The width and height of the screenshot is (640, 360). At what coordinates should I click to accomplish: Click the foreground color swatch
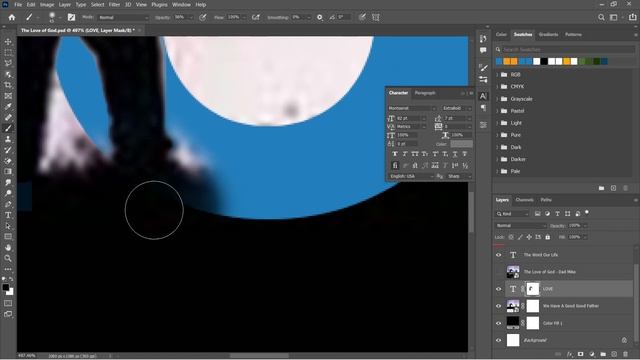pyautogui.click(x=6, y=288)
